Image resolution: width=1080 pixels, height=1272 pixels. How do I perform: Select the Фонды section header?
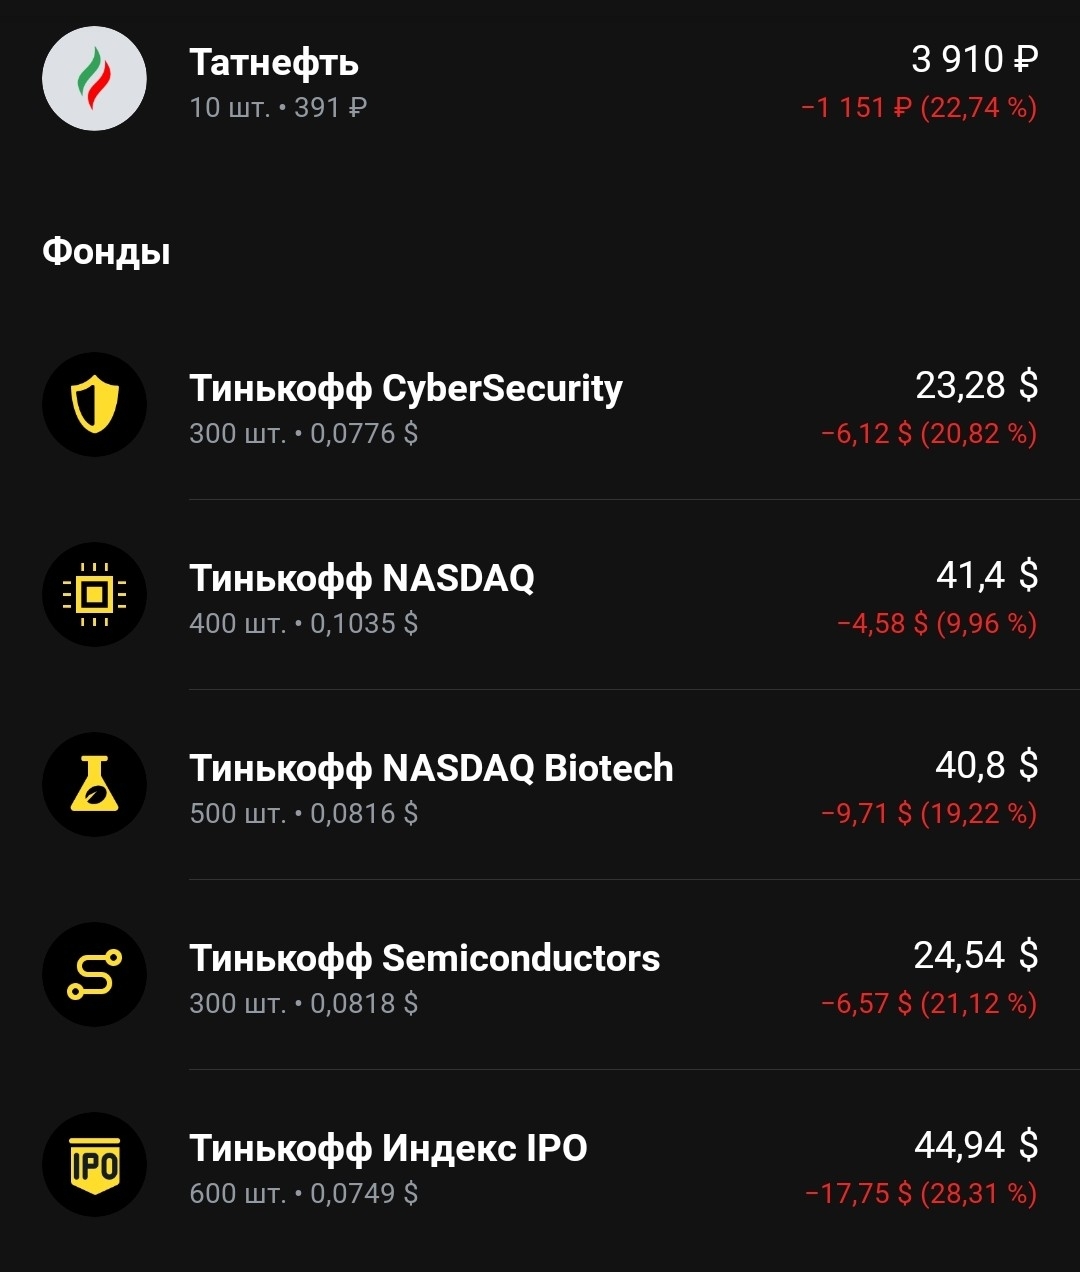106,251
